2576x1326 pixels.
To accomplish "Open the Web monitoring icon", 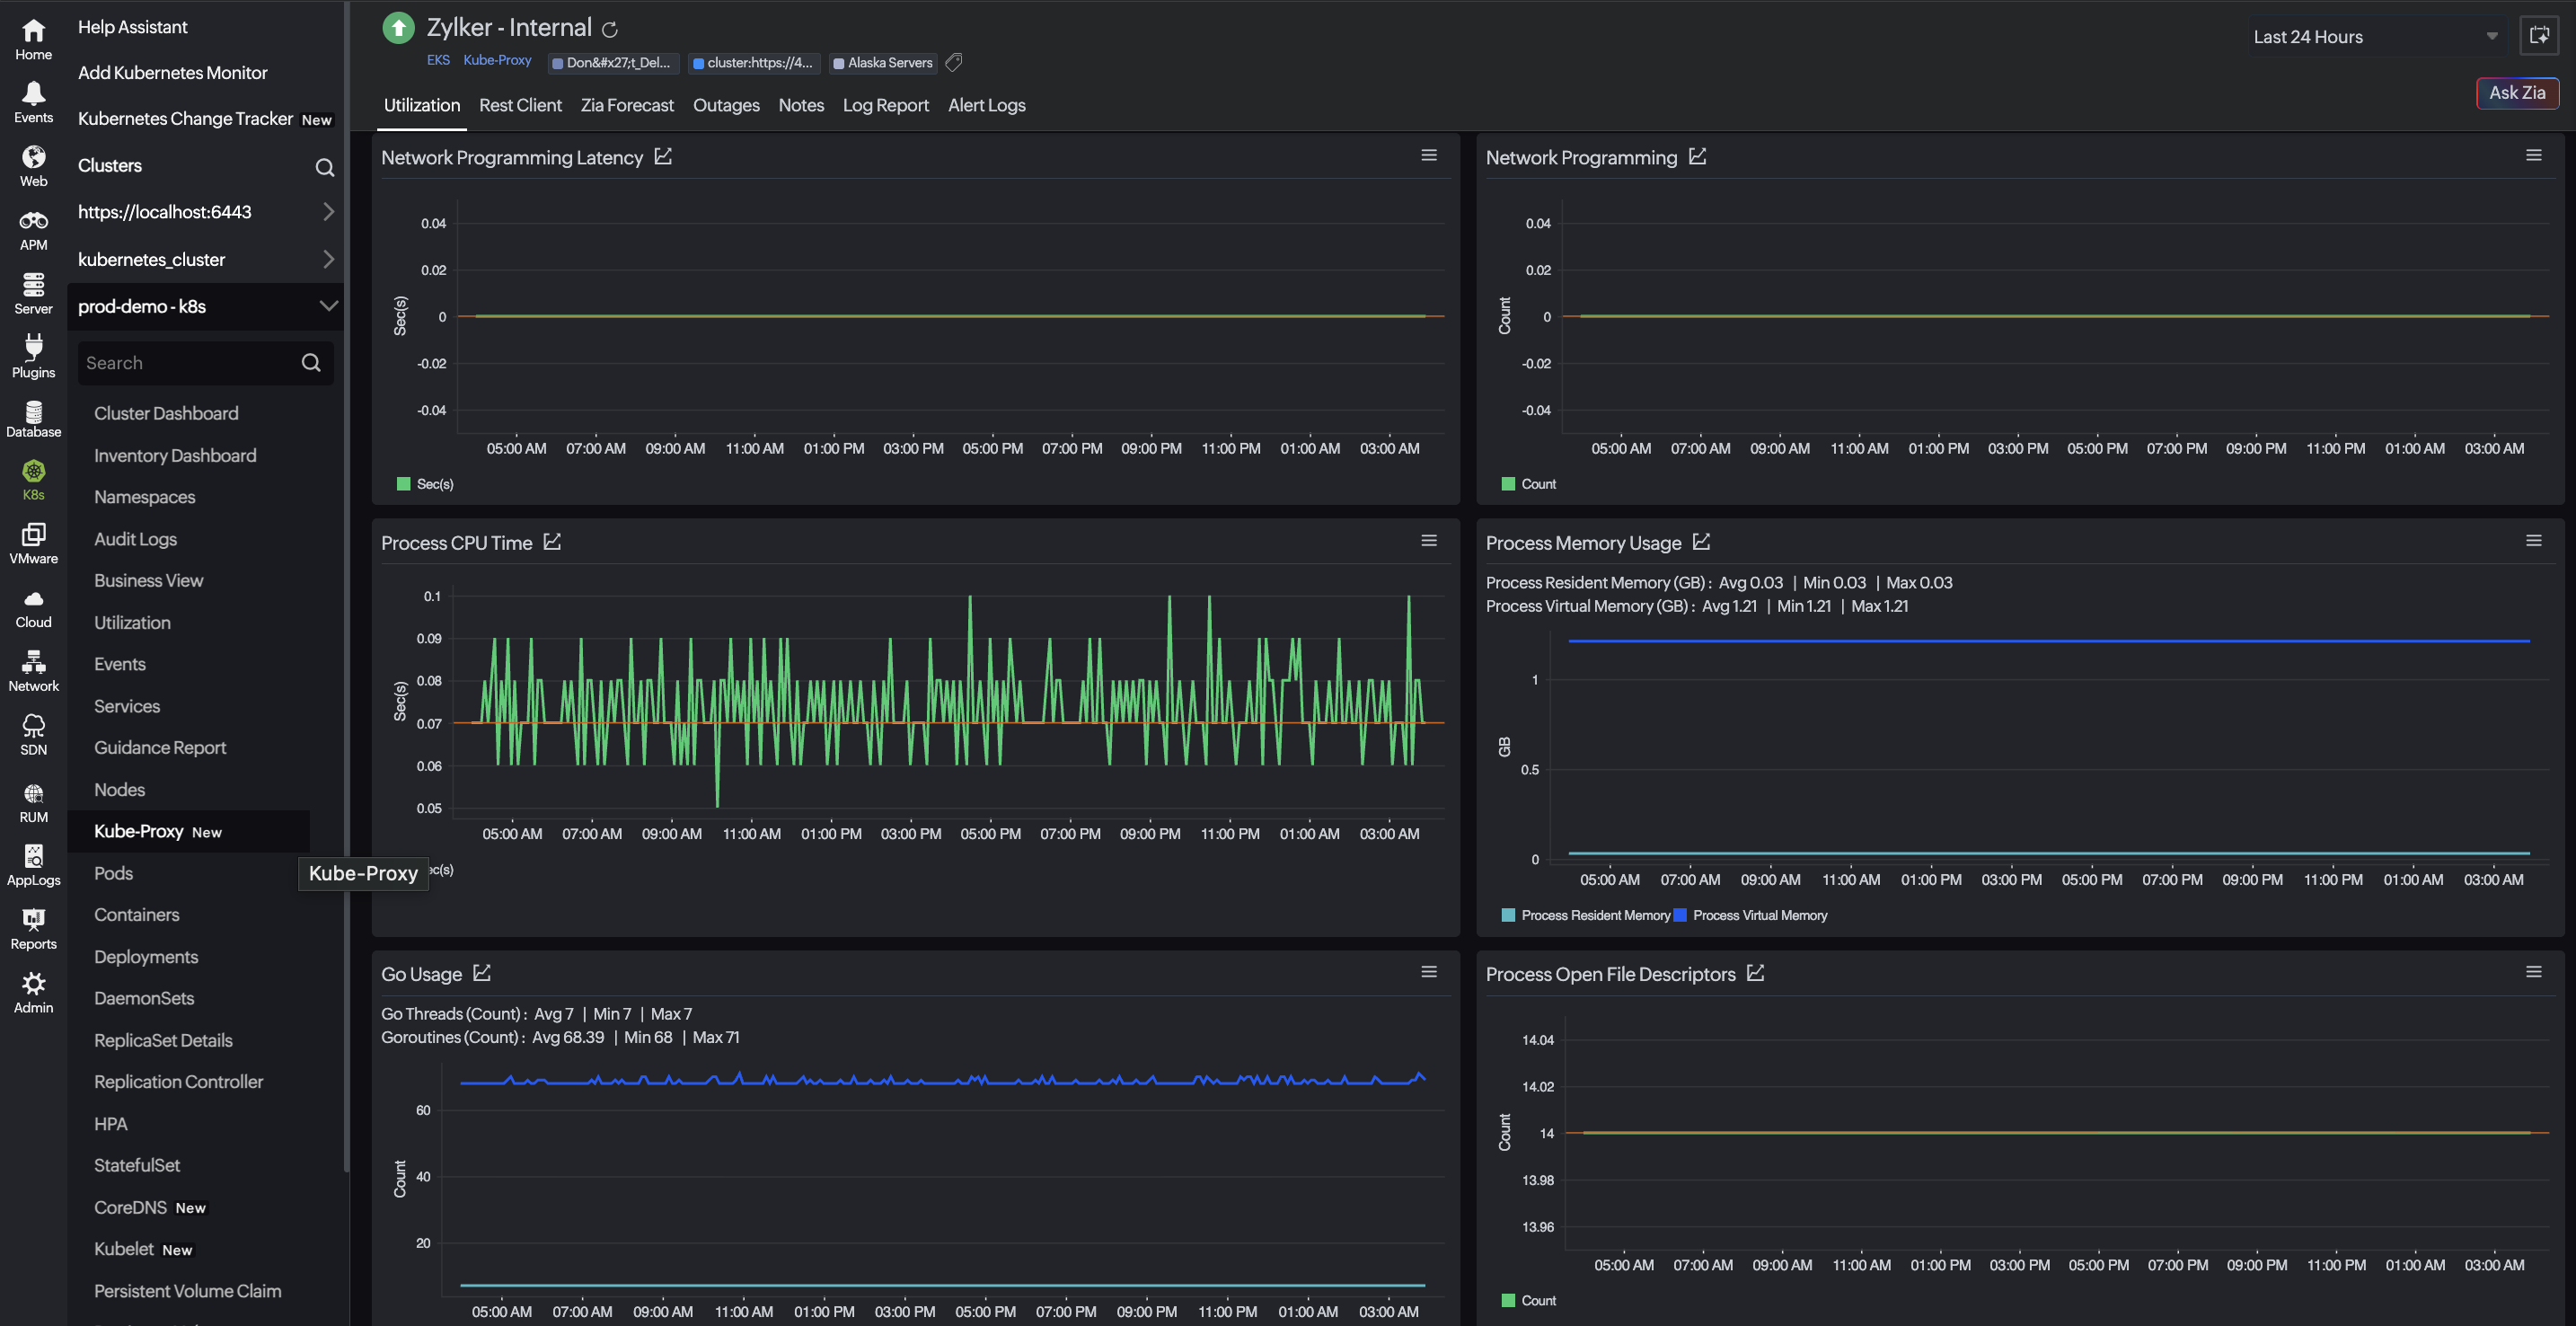I will (x=33, y=157).
